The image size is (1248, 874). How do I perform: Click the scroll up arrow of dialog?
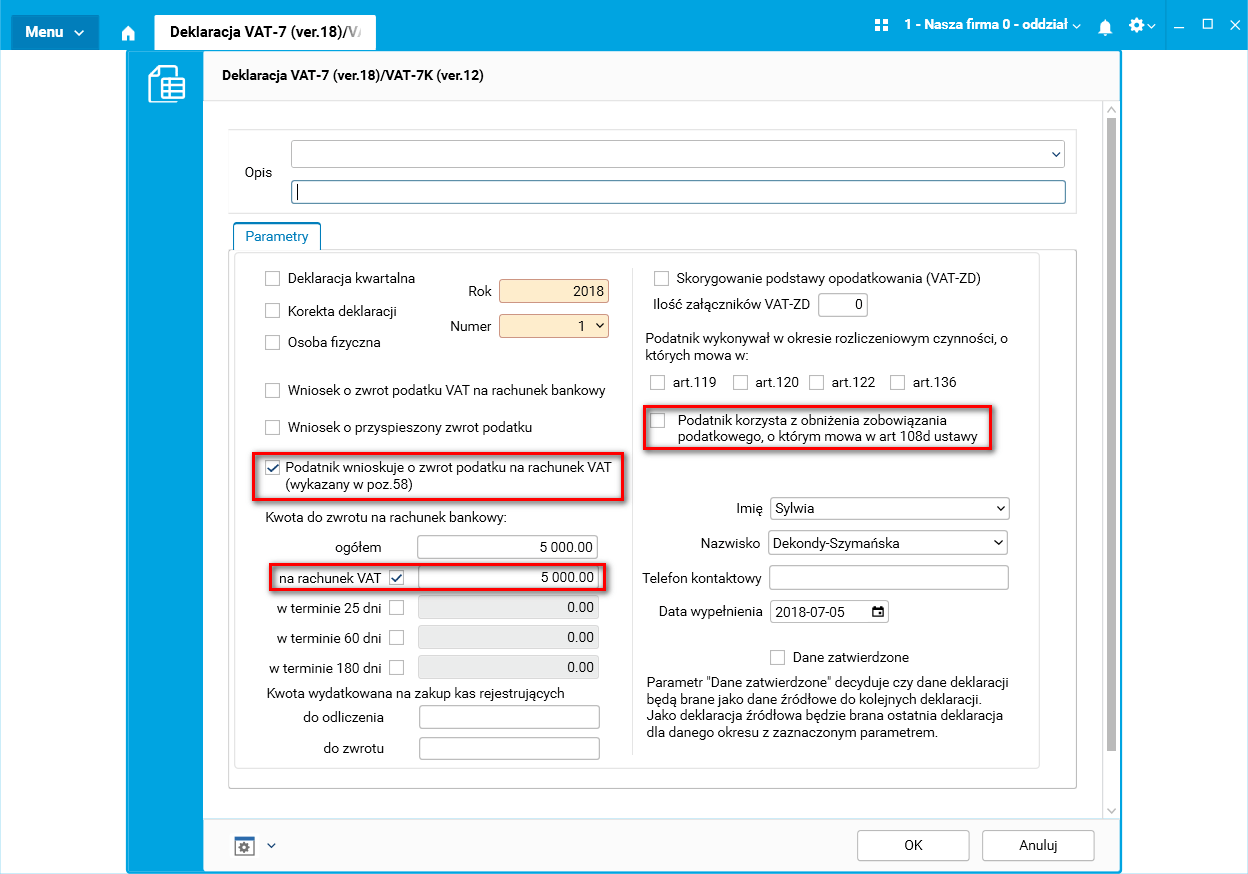(x=1111, y=107)
